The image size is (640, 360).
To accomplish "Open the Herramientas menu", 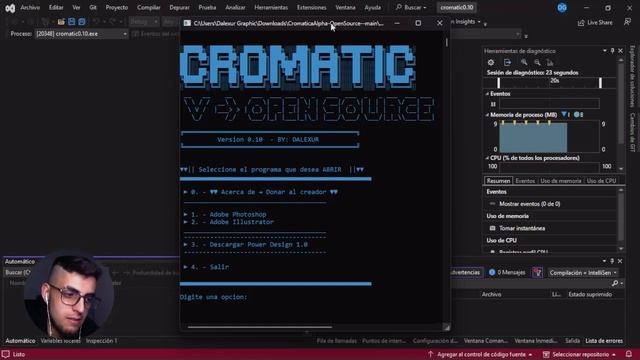I will tap(271, 8).
